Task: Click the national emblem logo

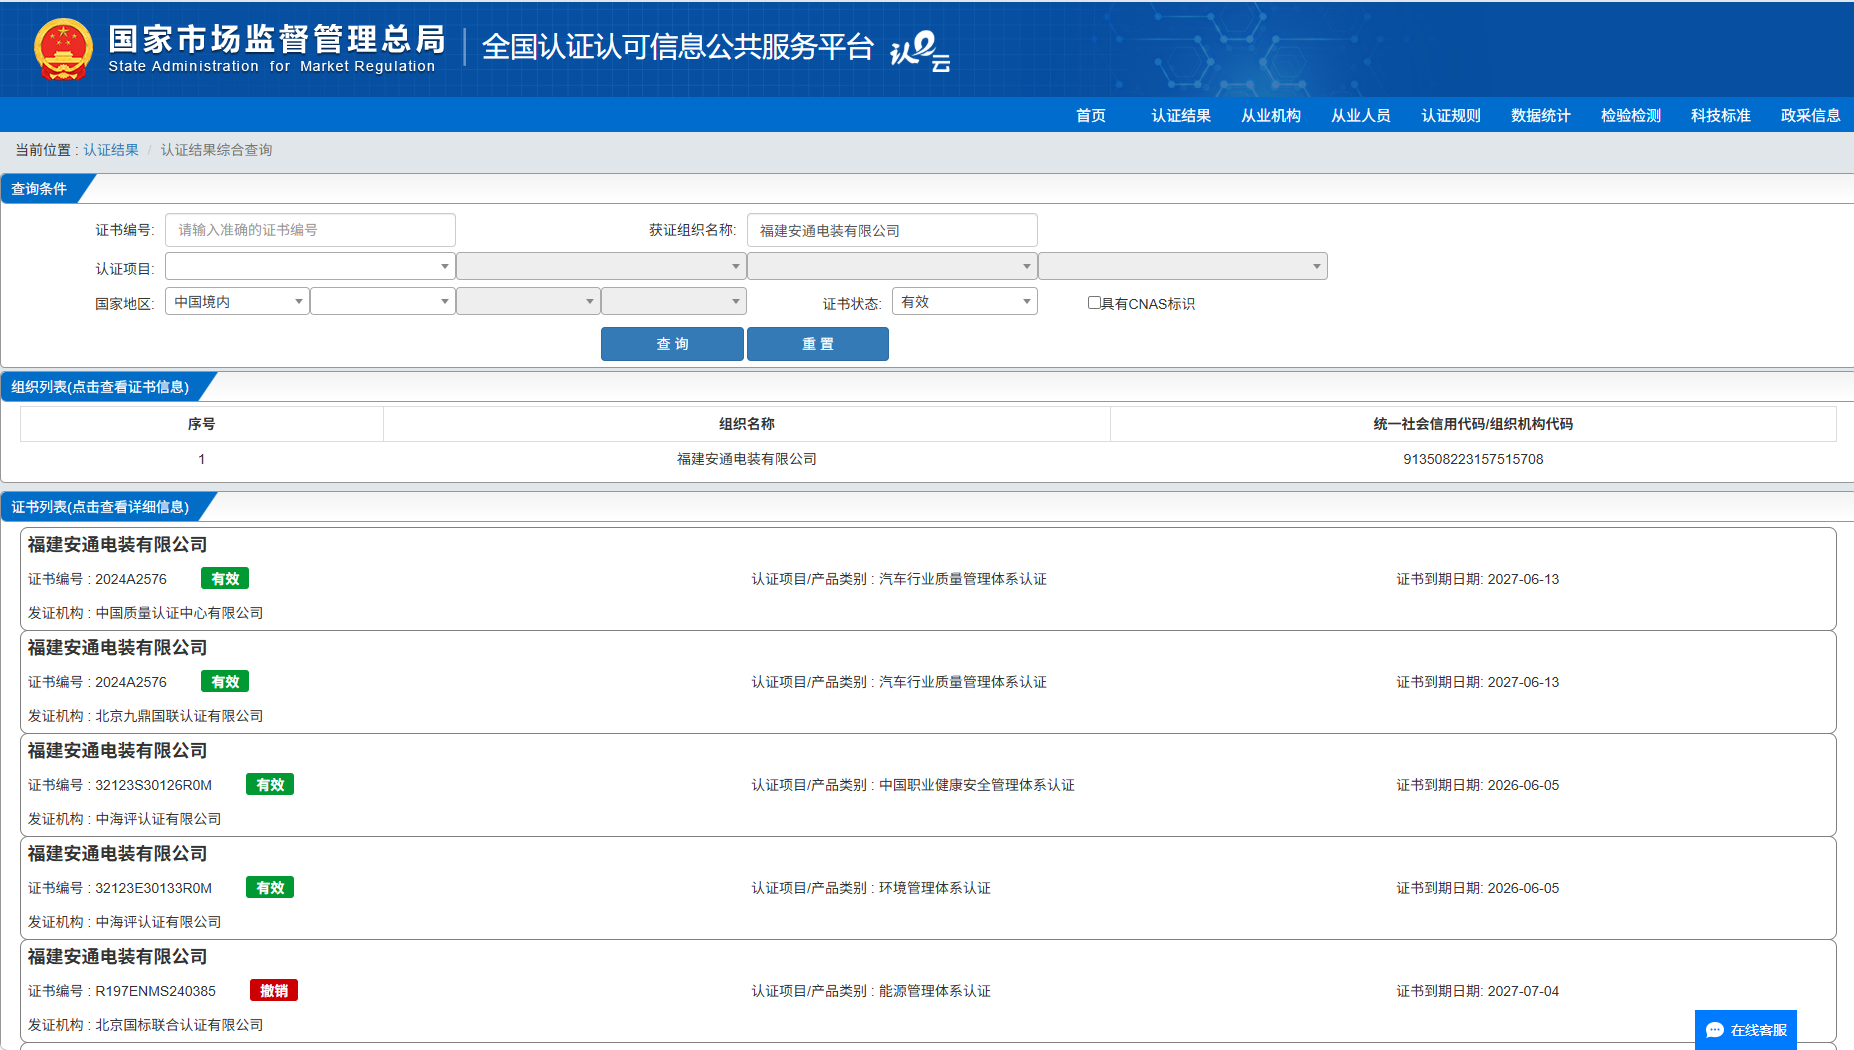Action: pos(63,48)
